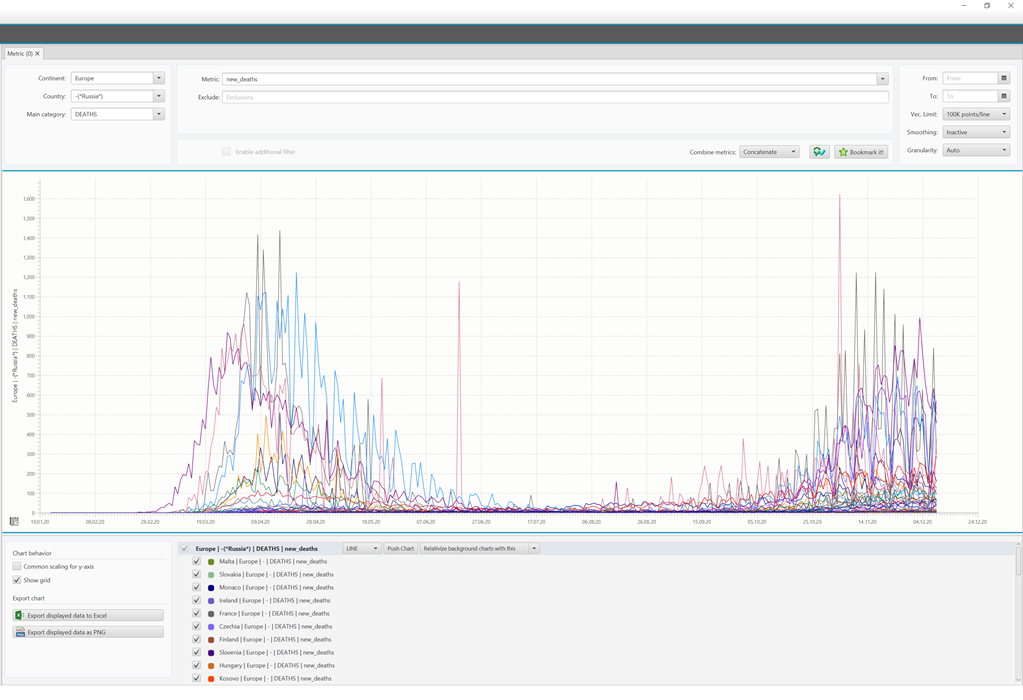Click the Excel icon on the export button
Image resolution: width=1023 pixels, height=700 pixels.
(x=19, y=617)
